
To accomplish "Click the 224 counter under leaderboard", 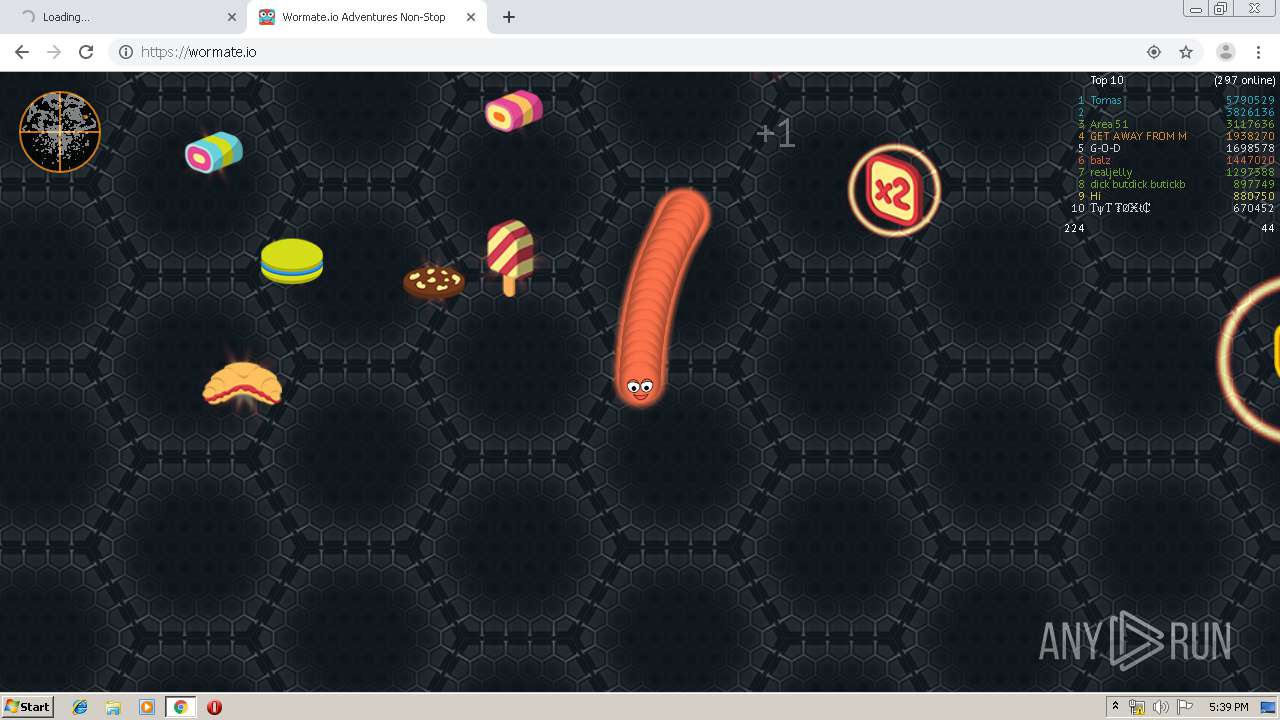I will [1074, 228].
